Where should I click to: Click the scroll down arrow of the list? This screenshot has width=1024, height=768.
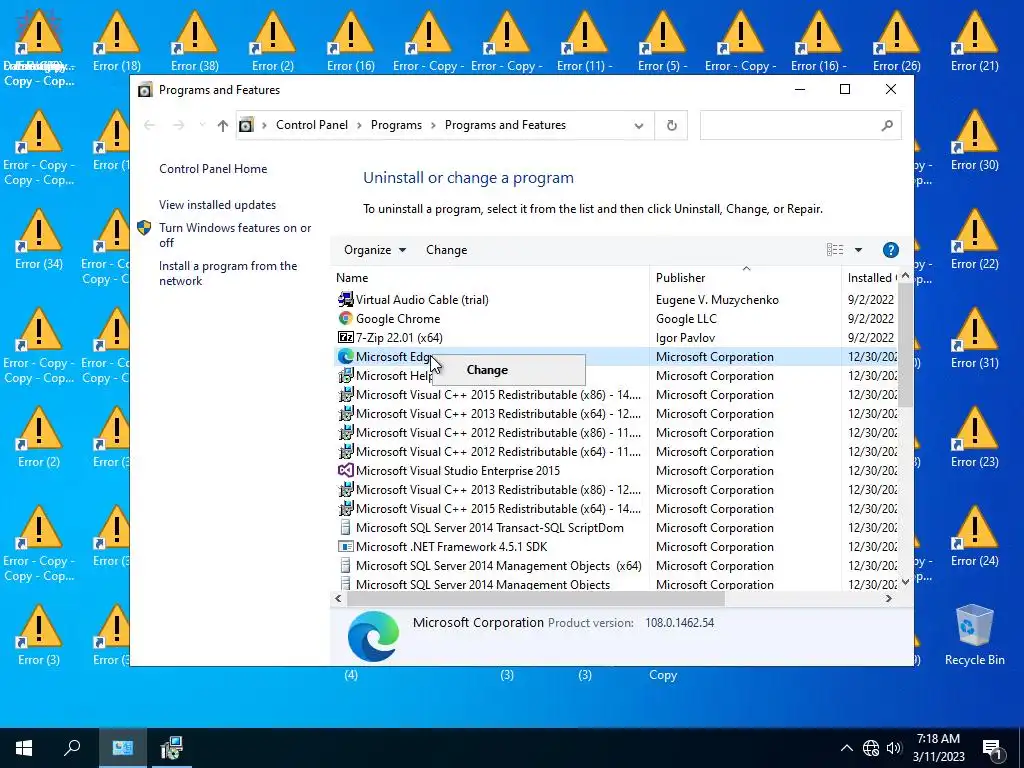pyautogui.click(x=905, y=582)
